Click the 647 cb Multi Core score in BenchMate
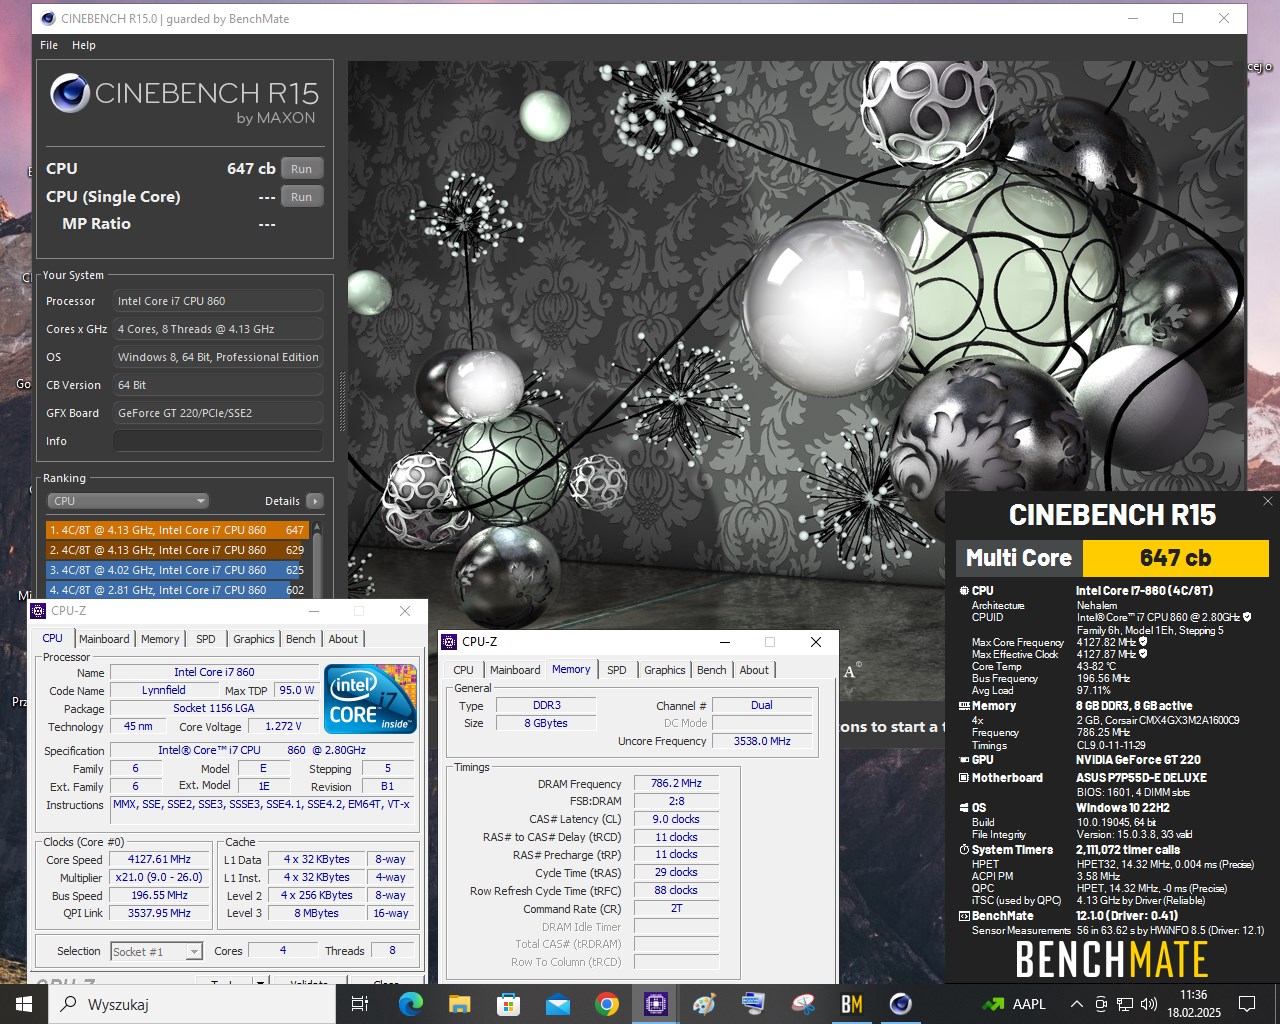 1176,558
